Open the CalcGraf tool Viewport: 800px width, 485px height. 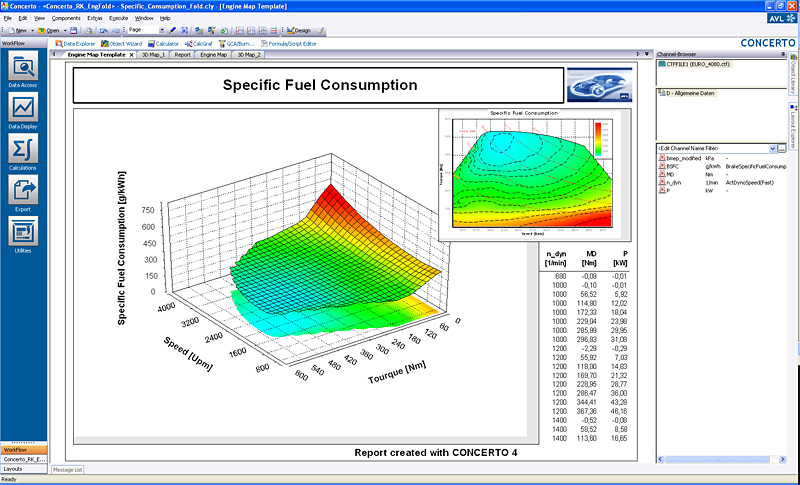(198, 44)
